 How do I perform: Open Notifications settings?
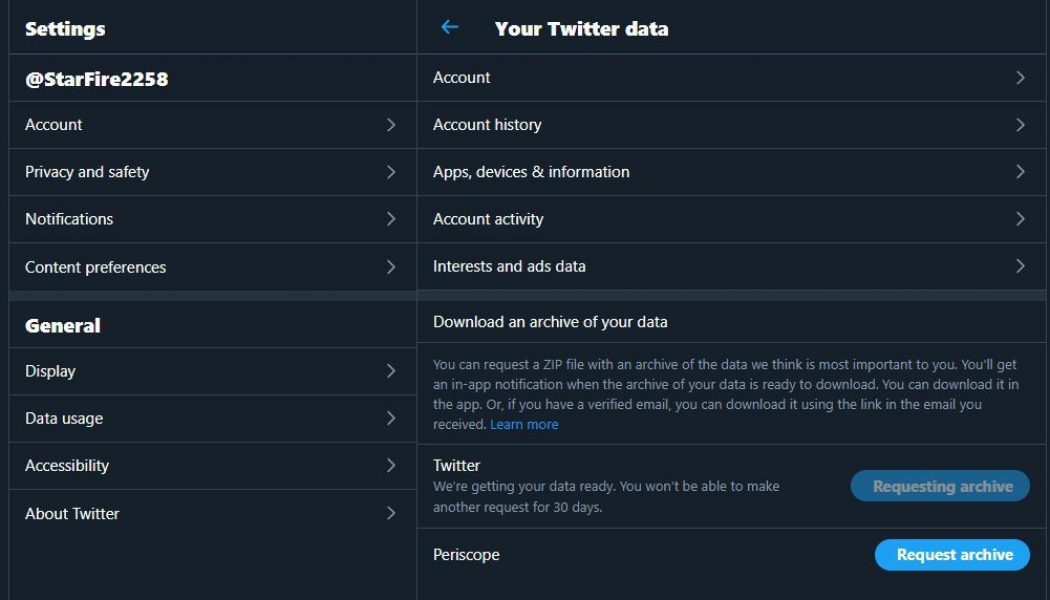(x=69, y=218)
